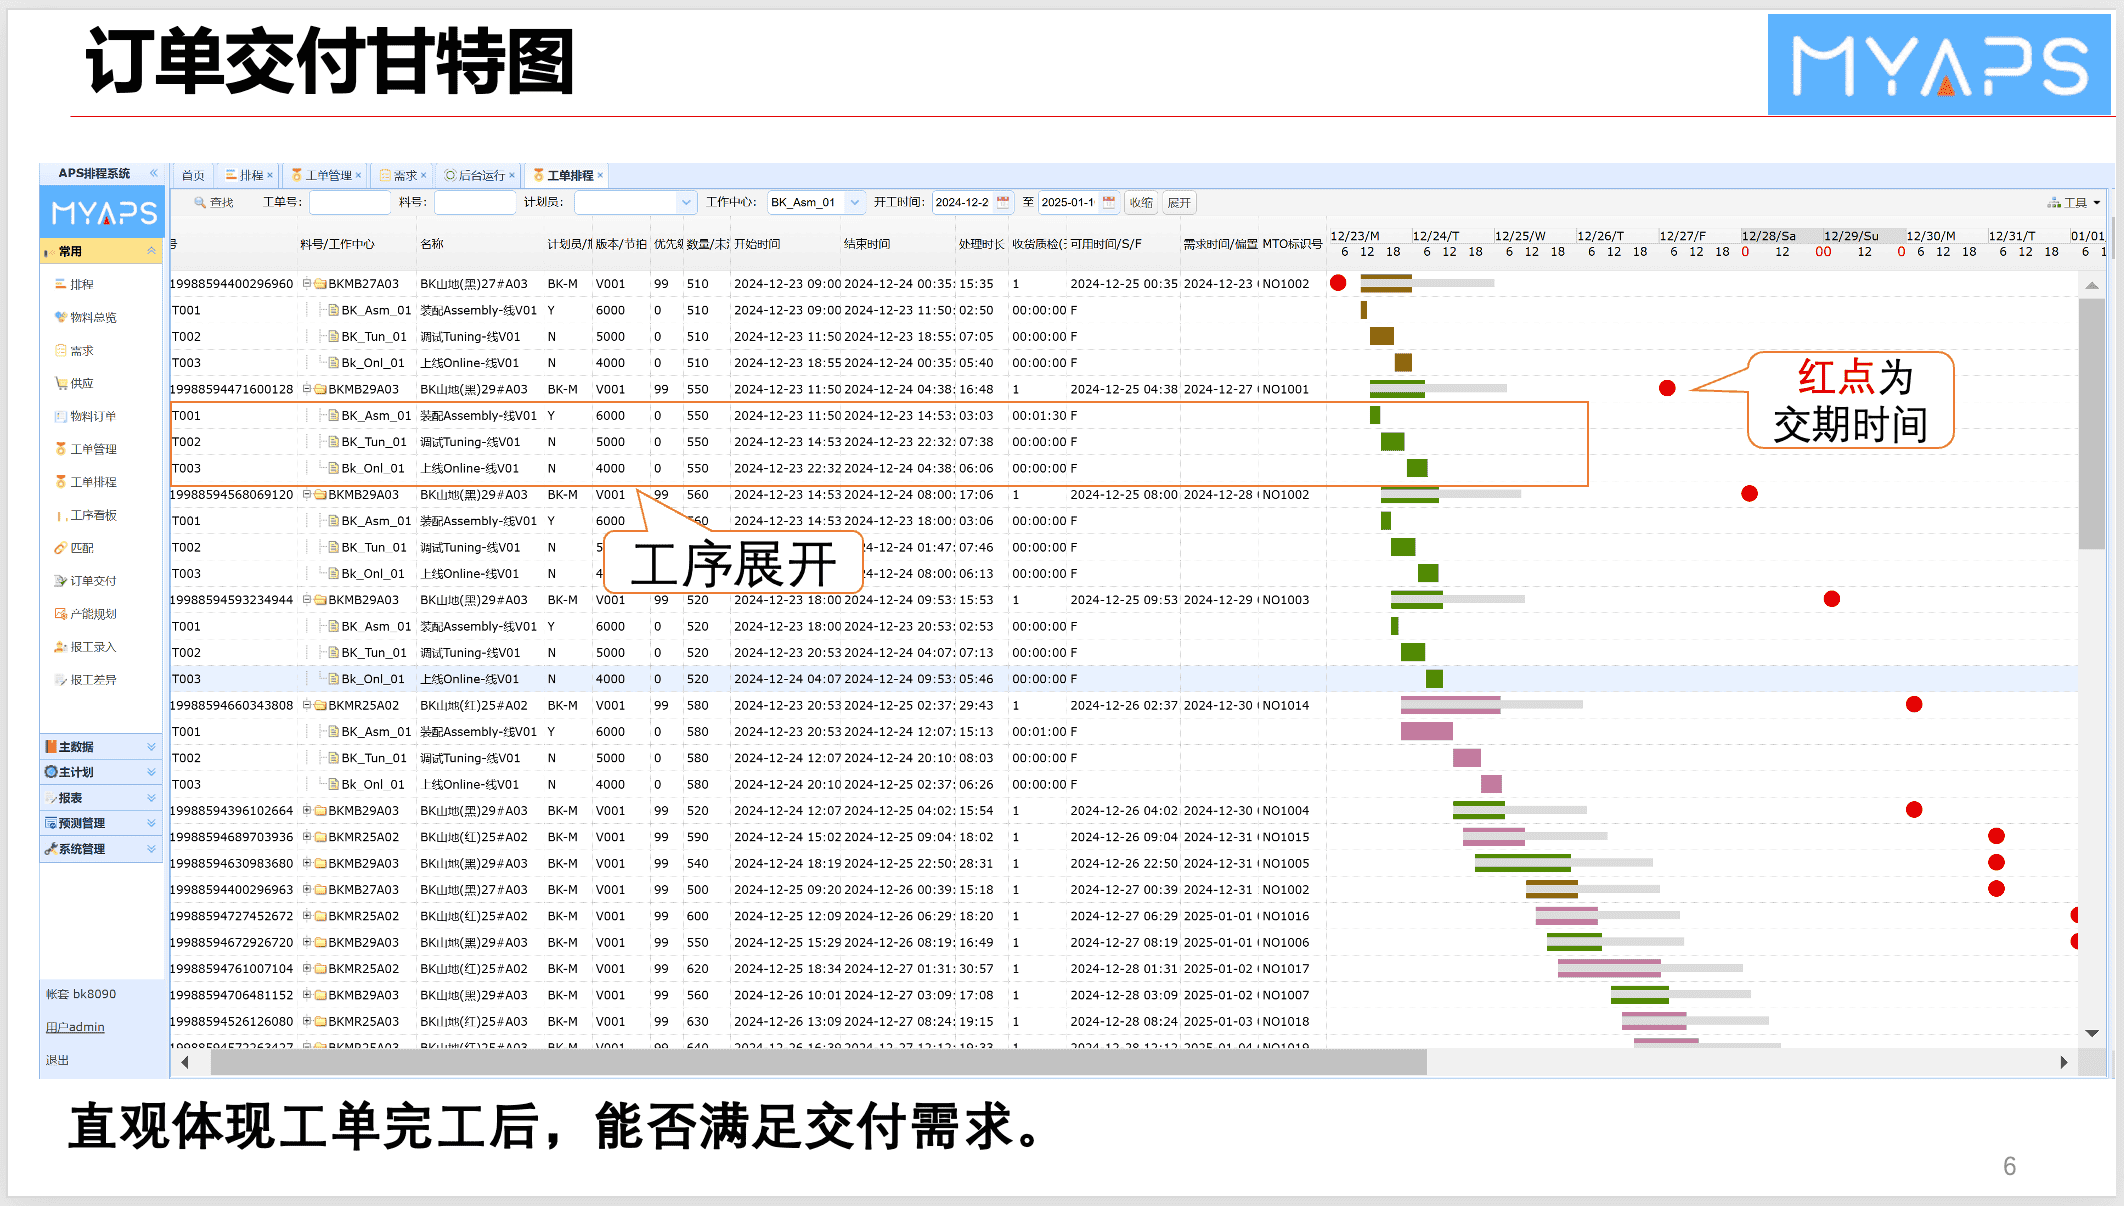Open calendar picker for start date 2024-12-2
This screenshot has width=2124, height=1206.
point(1003,202)
